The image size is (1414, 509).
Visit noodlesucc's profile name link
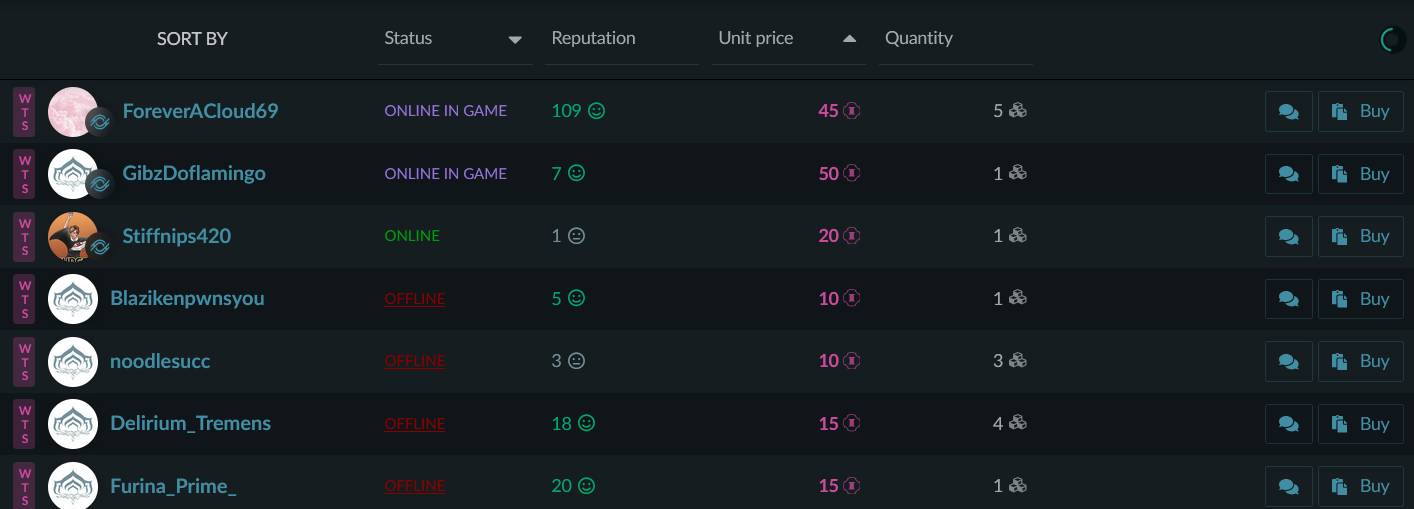click(x=160, y=361)
